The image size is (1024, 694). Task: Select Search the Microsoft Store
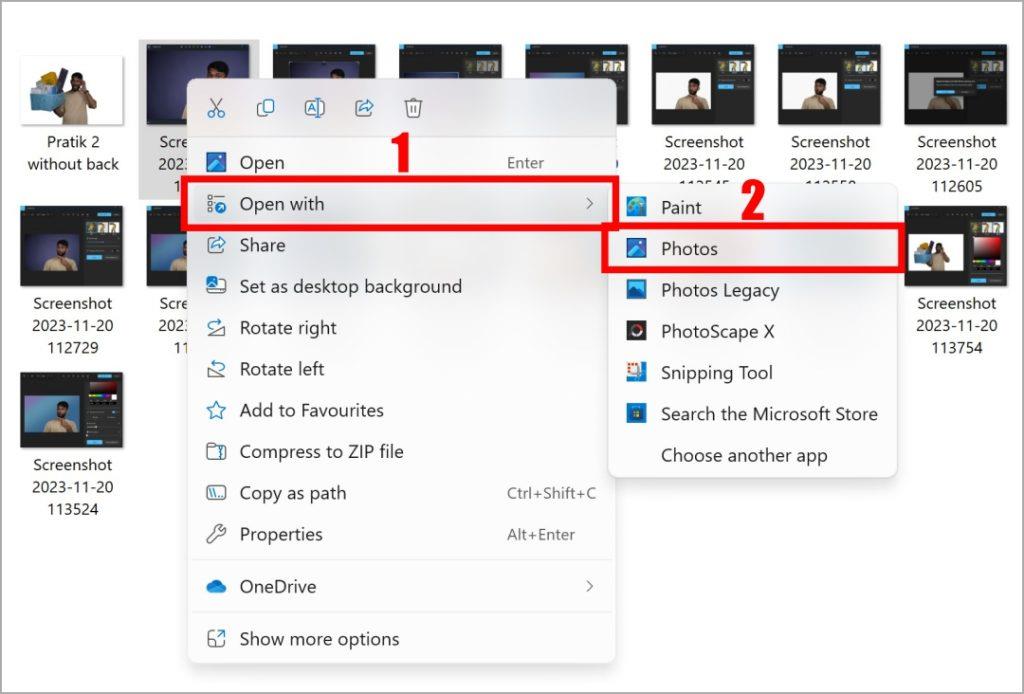point(752,413)
